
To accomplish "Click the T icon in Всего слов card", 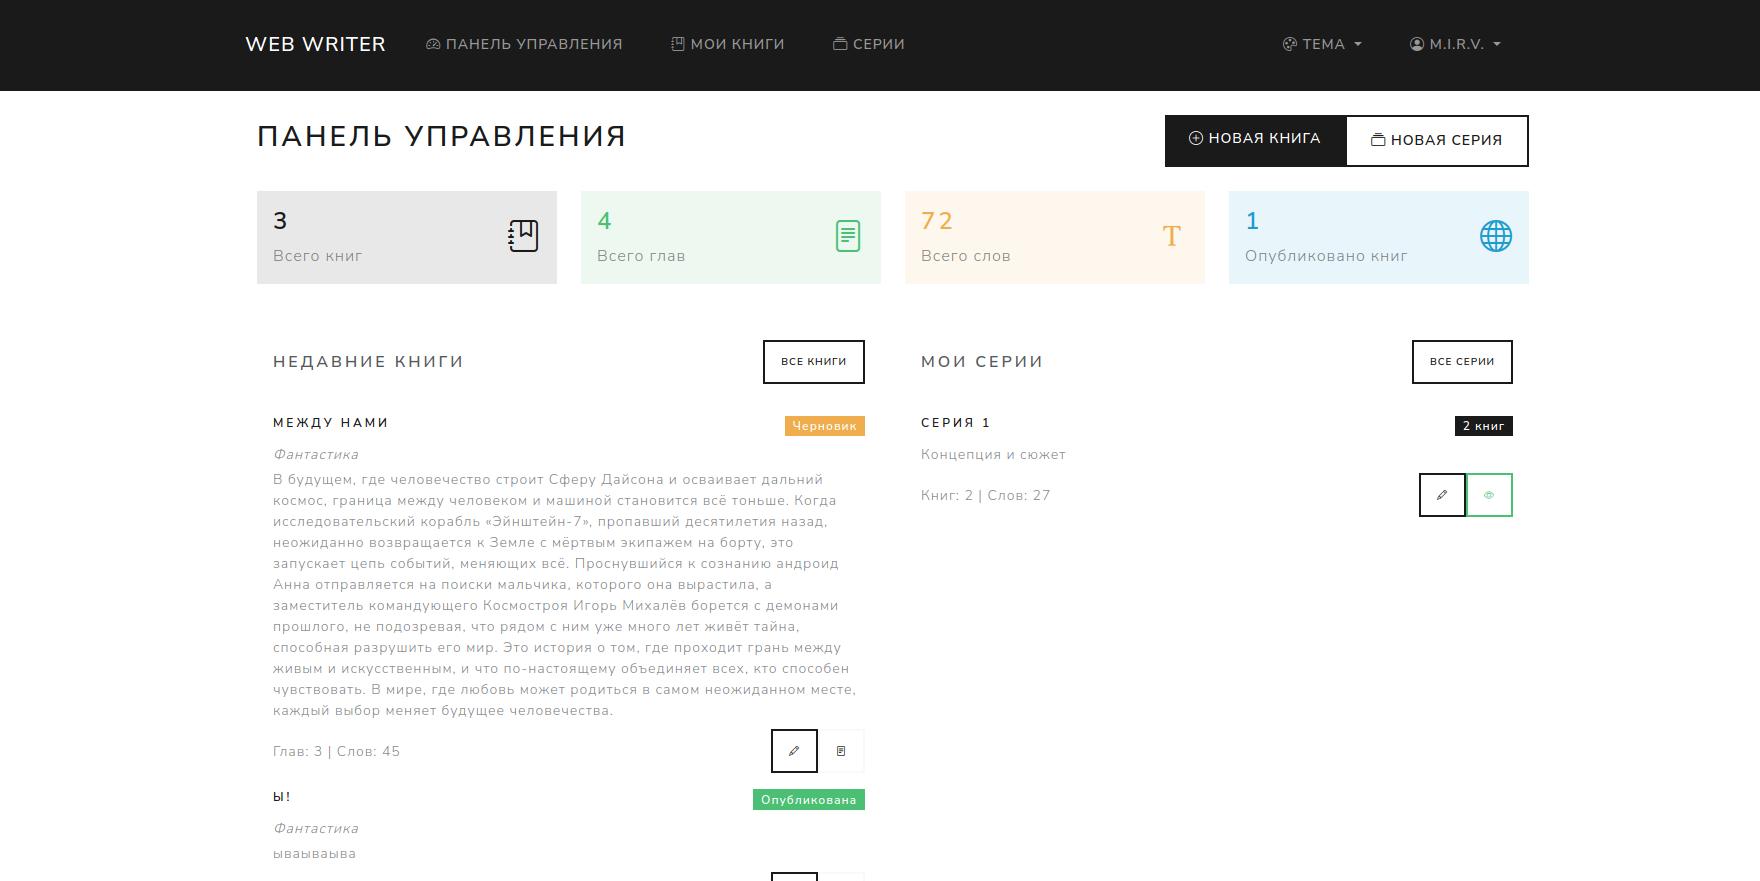I will coord(1171,236).
